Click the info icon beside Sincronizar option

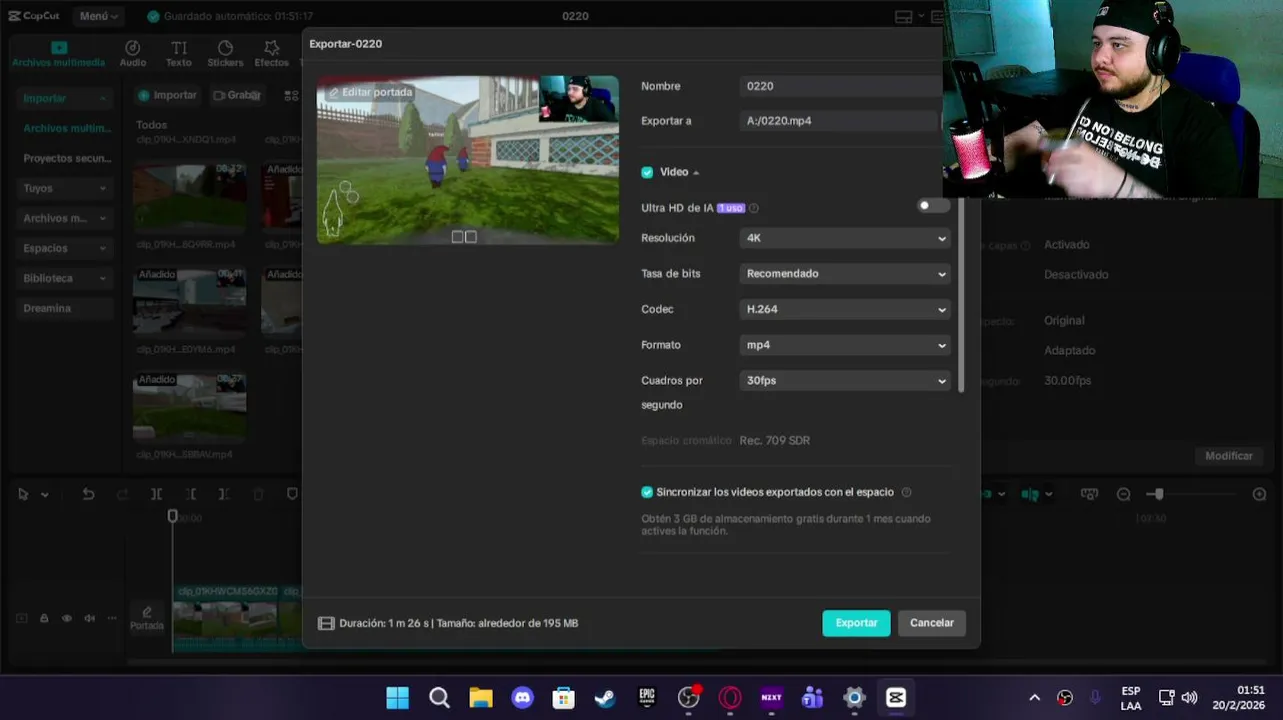point(906,492)
